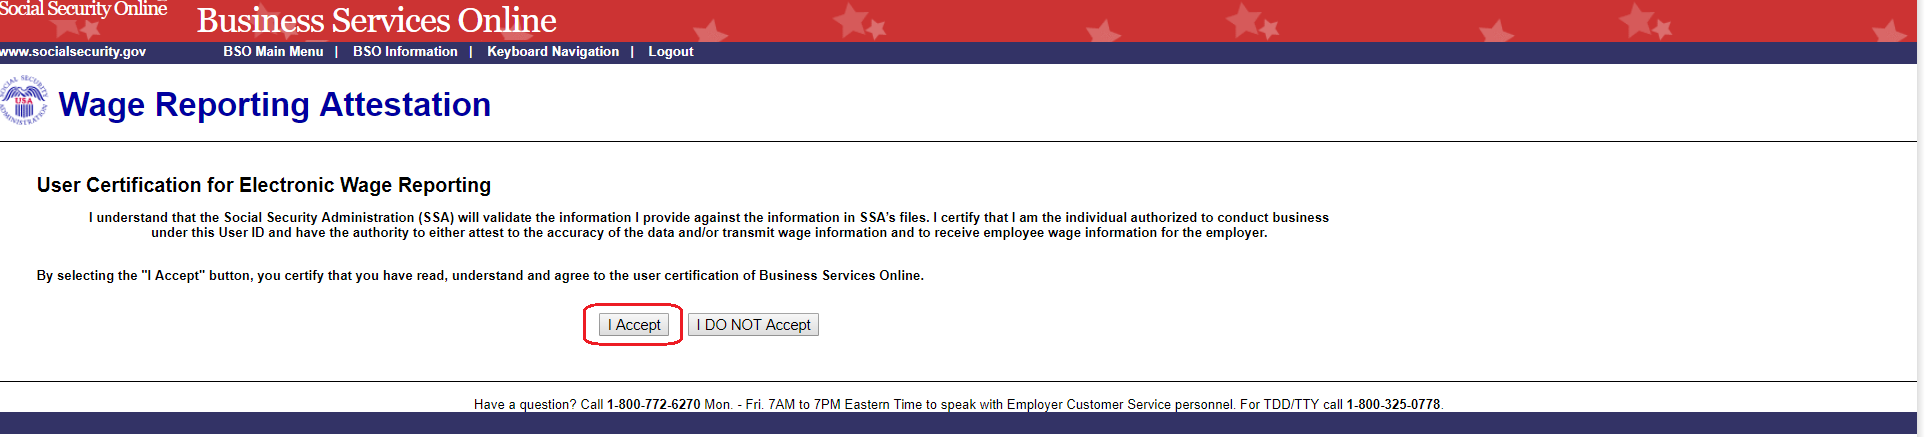Click the 'Have a question?' footer text
Image resolution: width=1925 pixels, height=437 pixels.
[x=525, y=405]
